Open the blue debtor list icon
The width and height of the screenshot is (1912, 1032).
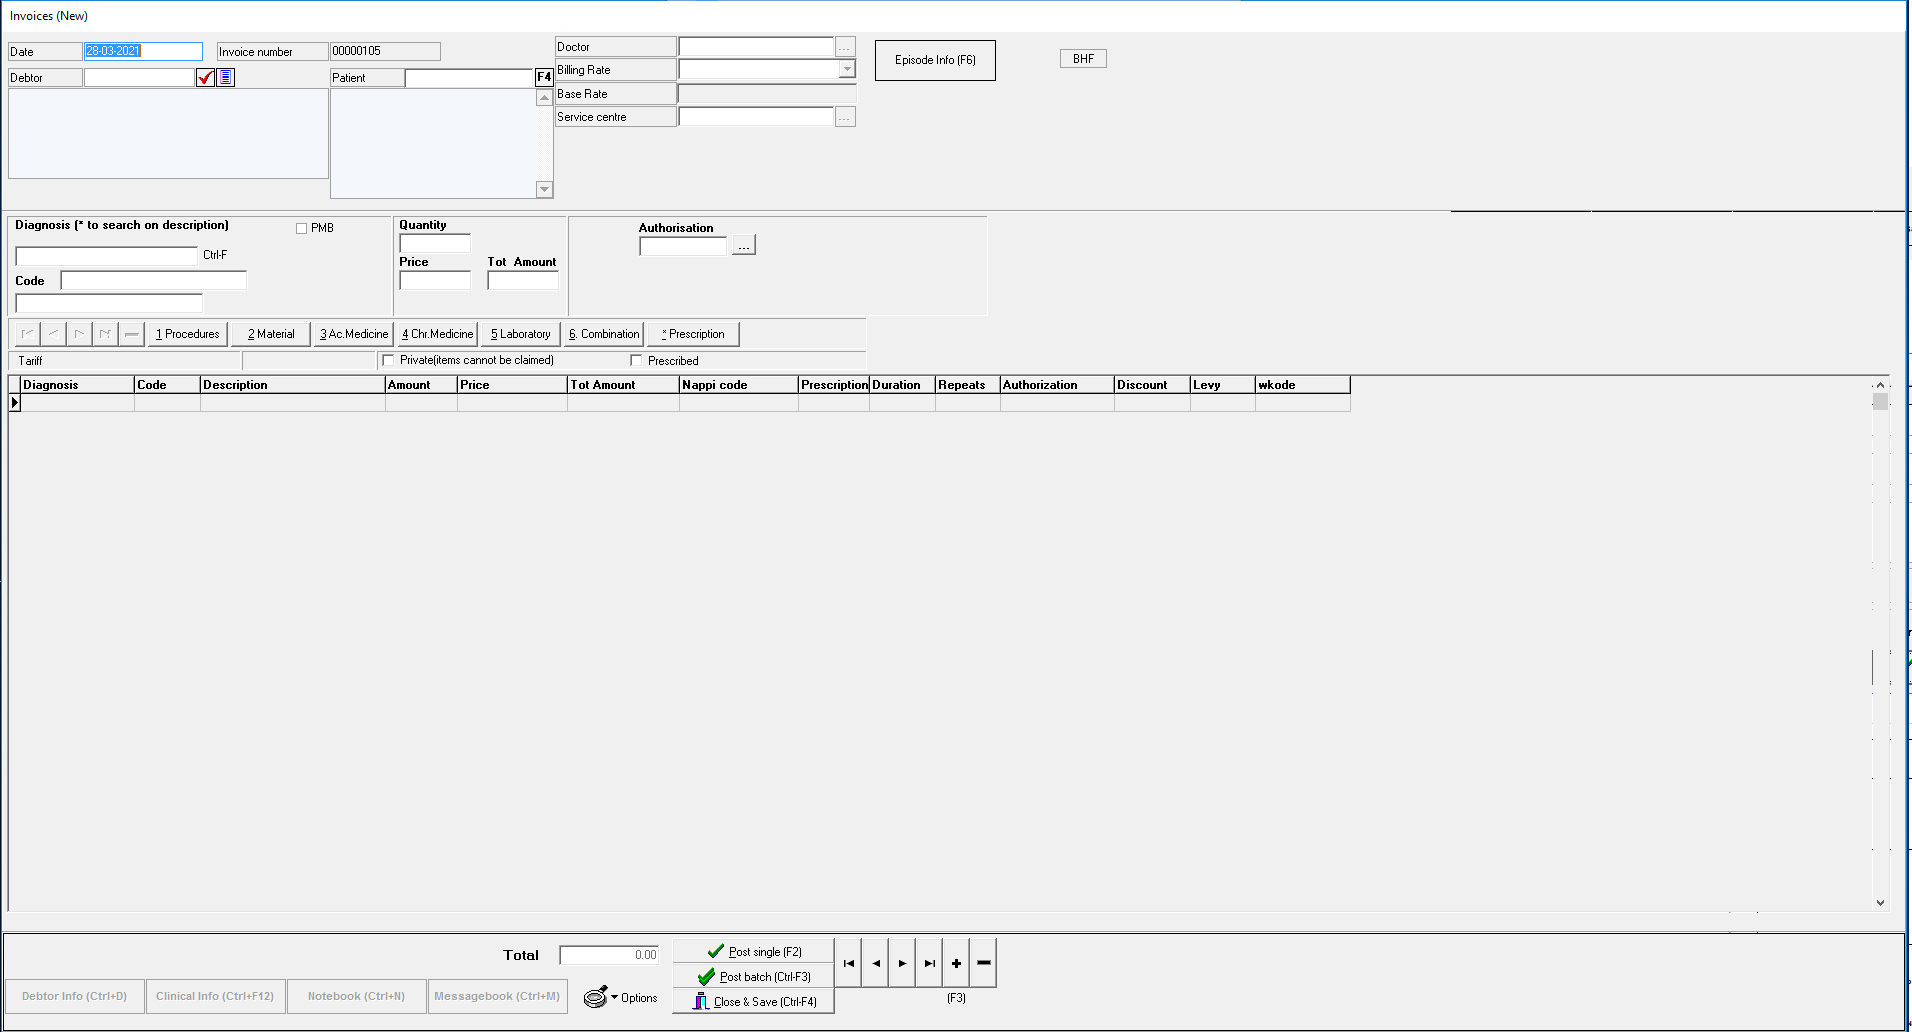pos(226,78)
